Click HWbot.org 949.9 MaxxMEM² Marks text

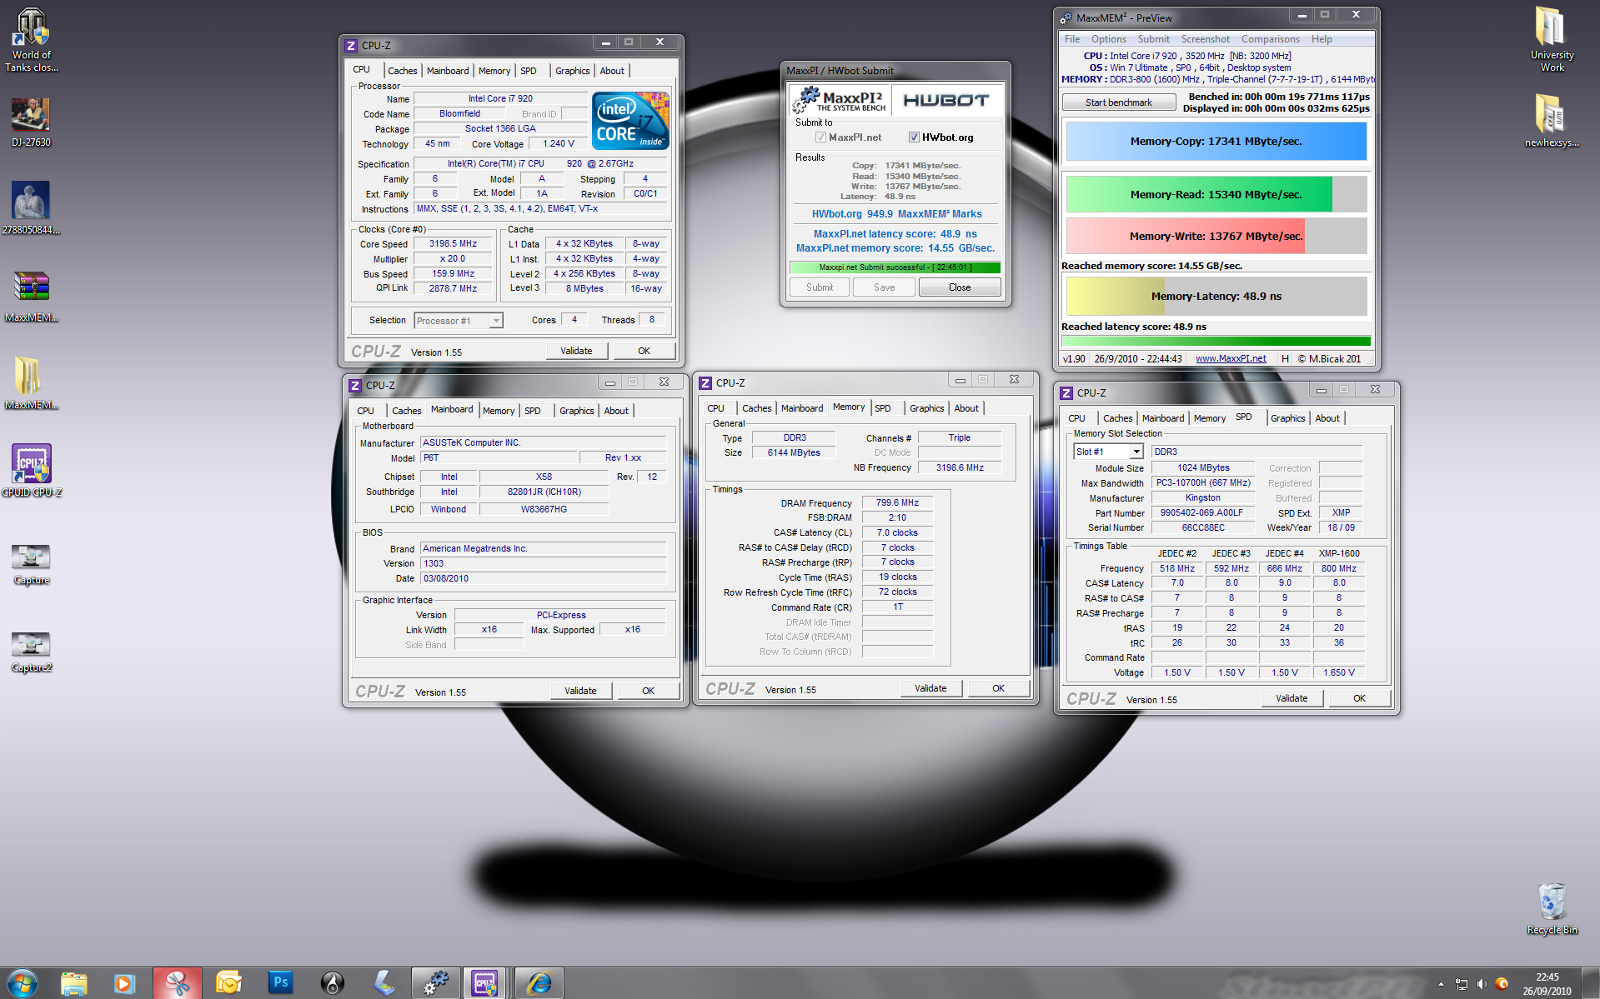(x=896, y=214)
